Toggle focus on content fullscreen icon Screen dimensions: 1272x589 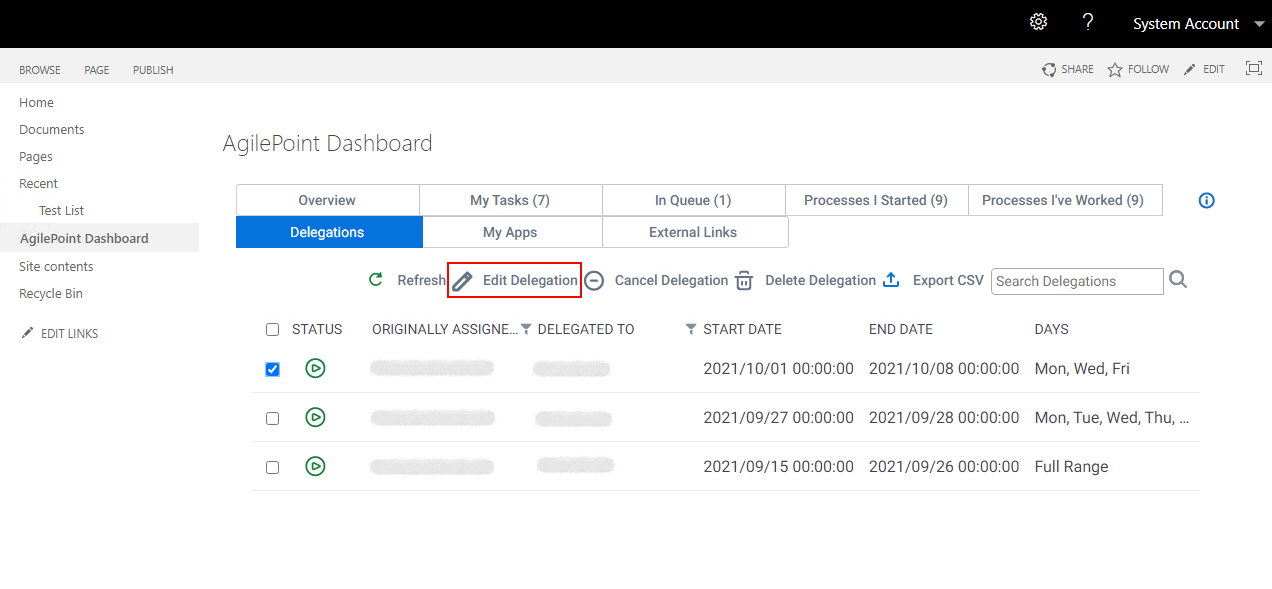click(1253, 68)
